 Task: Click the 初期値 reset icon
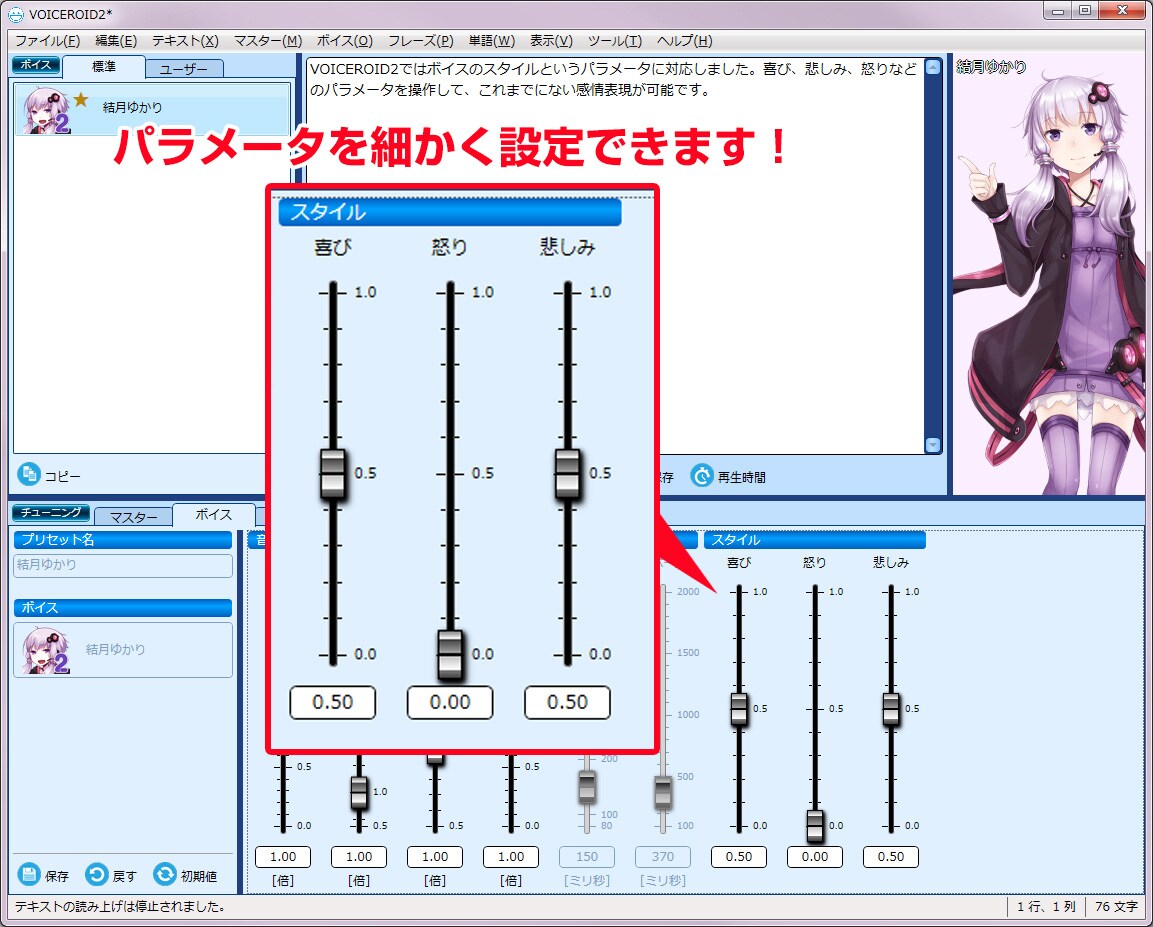[165, 875]
